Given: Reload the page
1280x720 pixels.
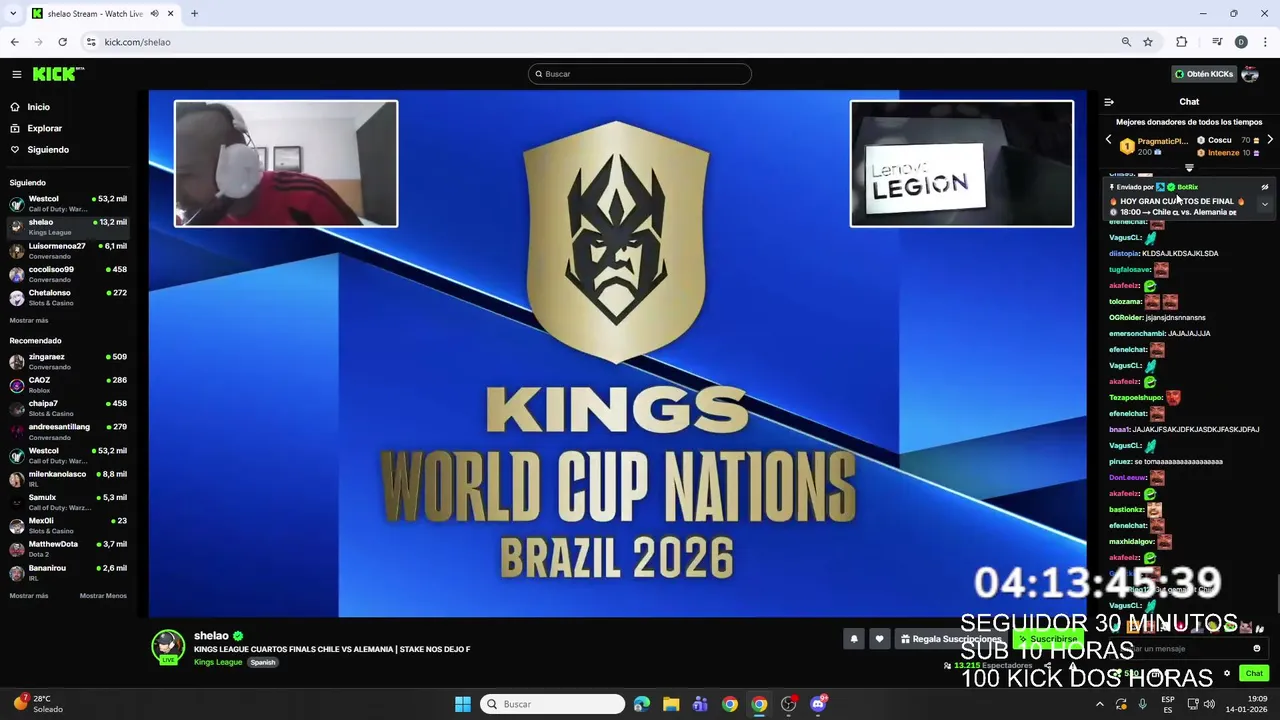Looking at the screenshot, I should 62,42.
